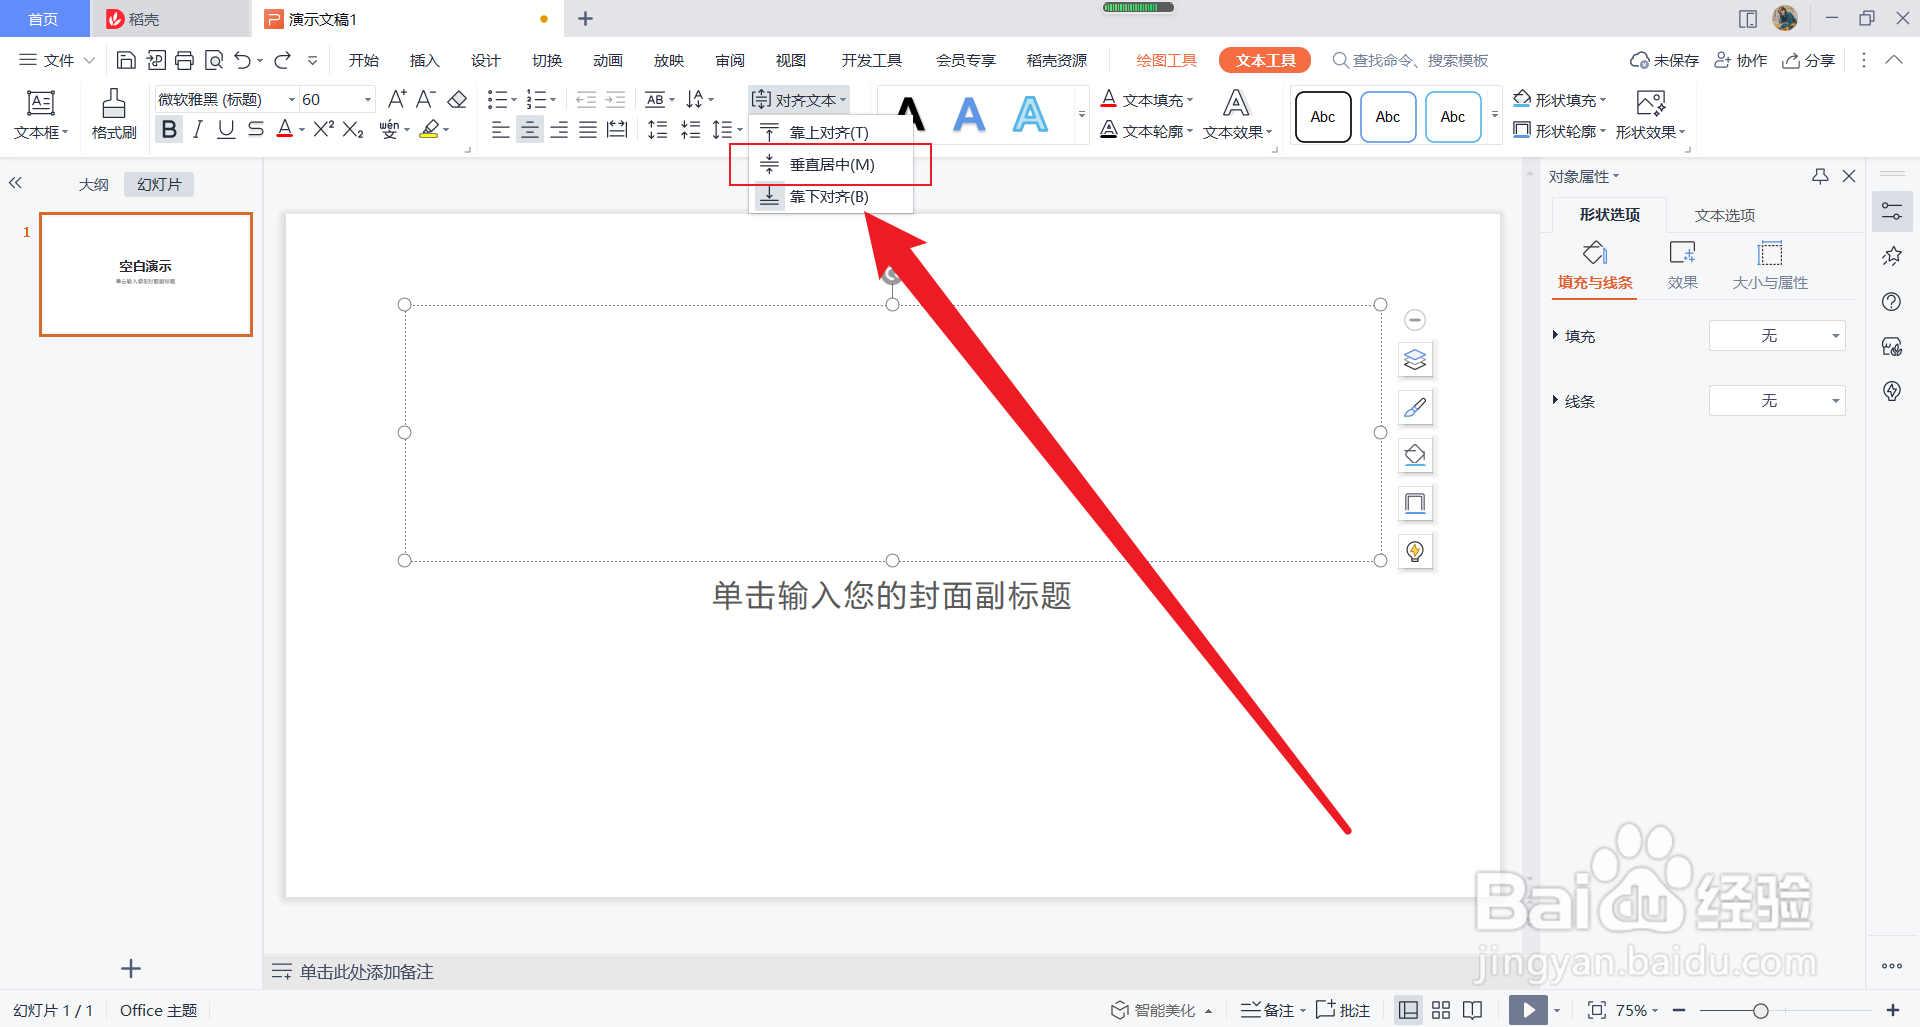
Task: Open the font size 60 dropdown
Action: click(x=368, y=99)
